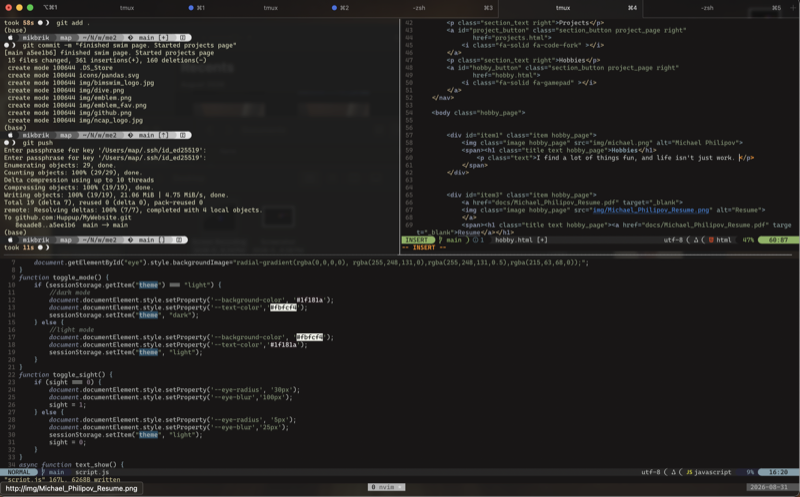
Task: Click 'To github.com:Huppup/MyWebsite.git' line
Action: click(x=67, y=217)
